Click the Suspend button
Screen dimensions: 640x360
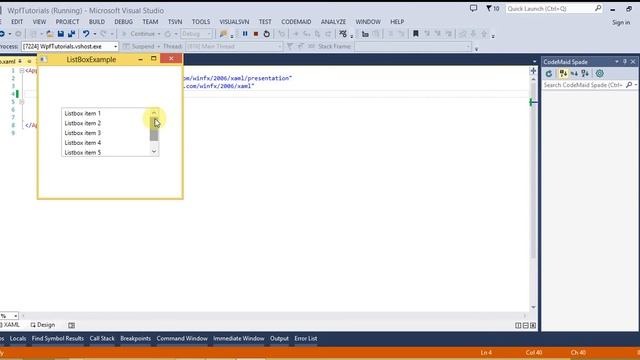[x=139, y=47]
